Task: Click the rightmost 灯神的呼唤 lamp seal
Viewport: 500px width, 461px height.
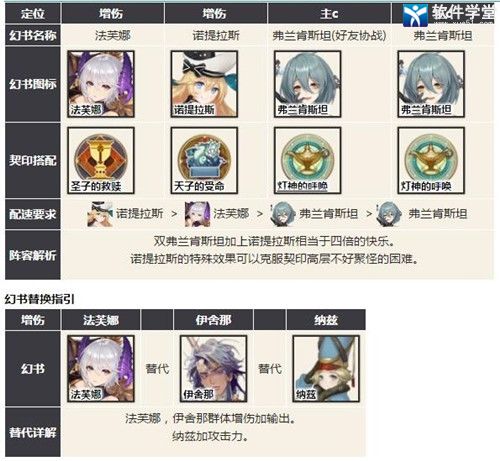Action: pos(431,160)
